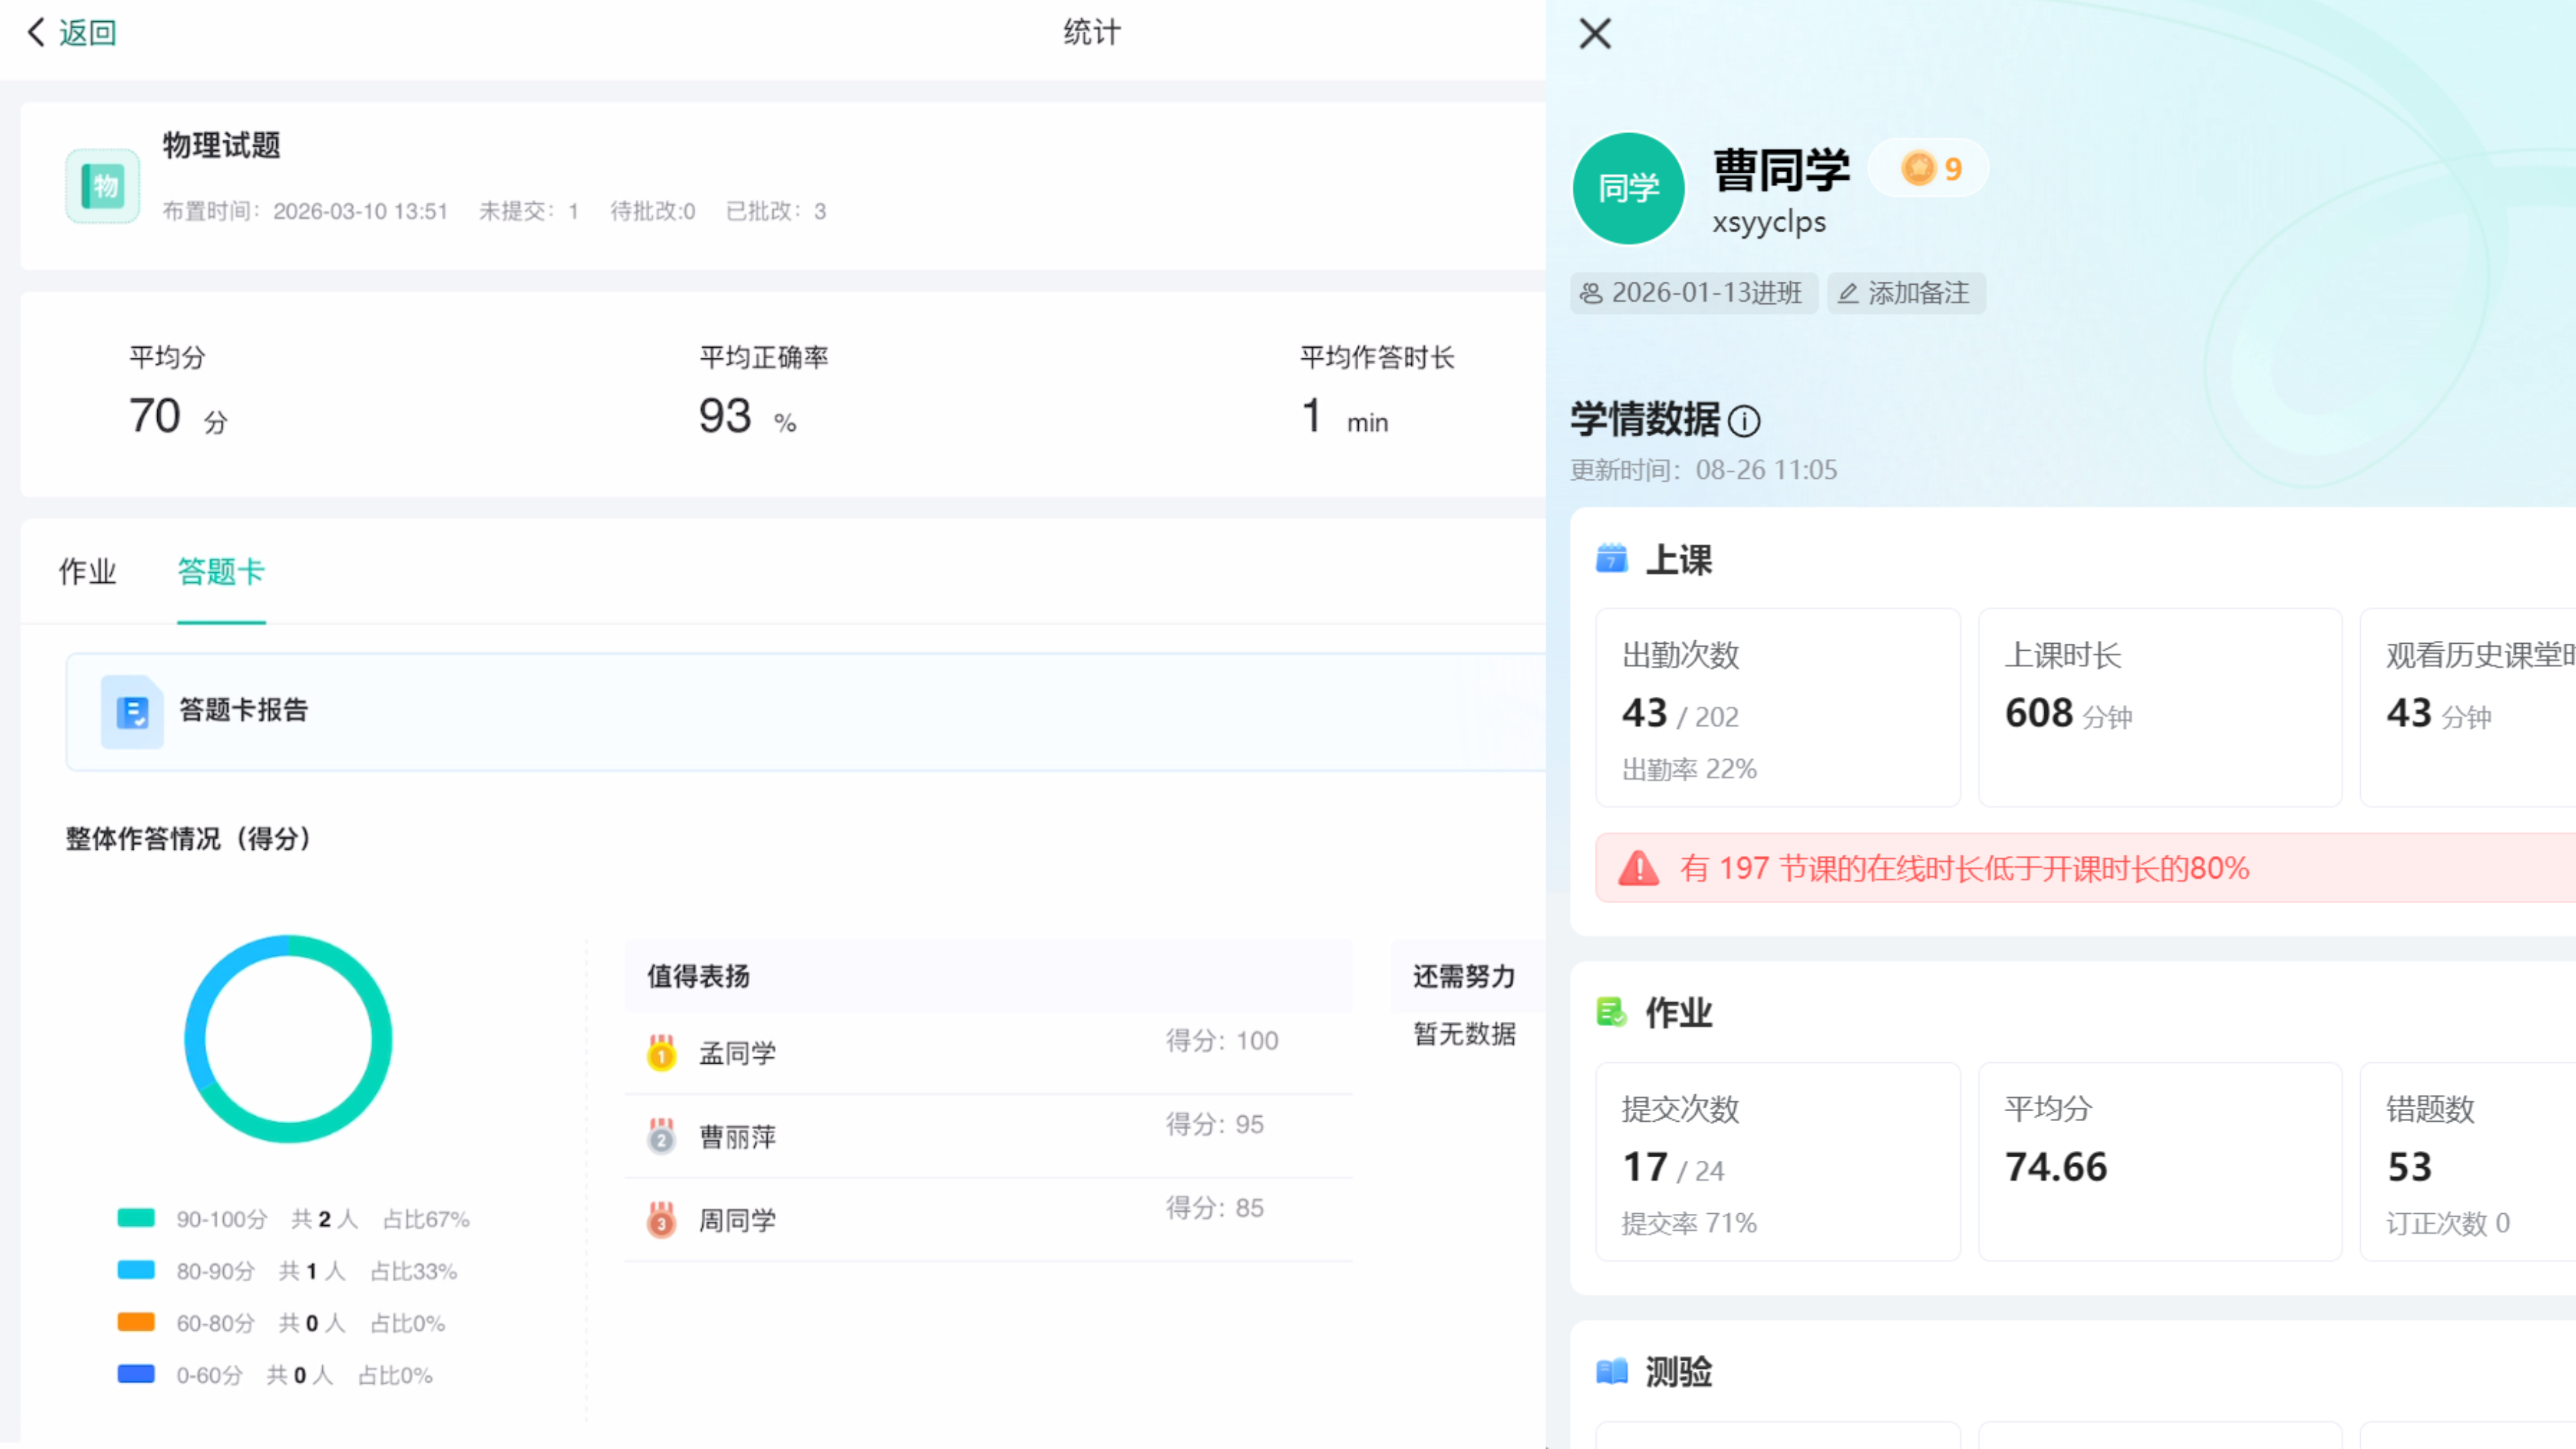Viewport: 2576px width, 1449px height.
Task: Click the 待批改:0 count
Action: [x=653, y=211]
